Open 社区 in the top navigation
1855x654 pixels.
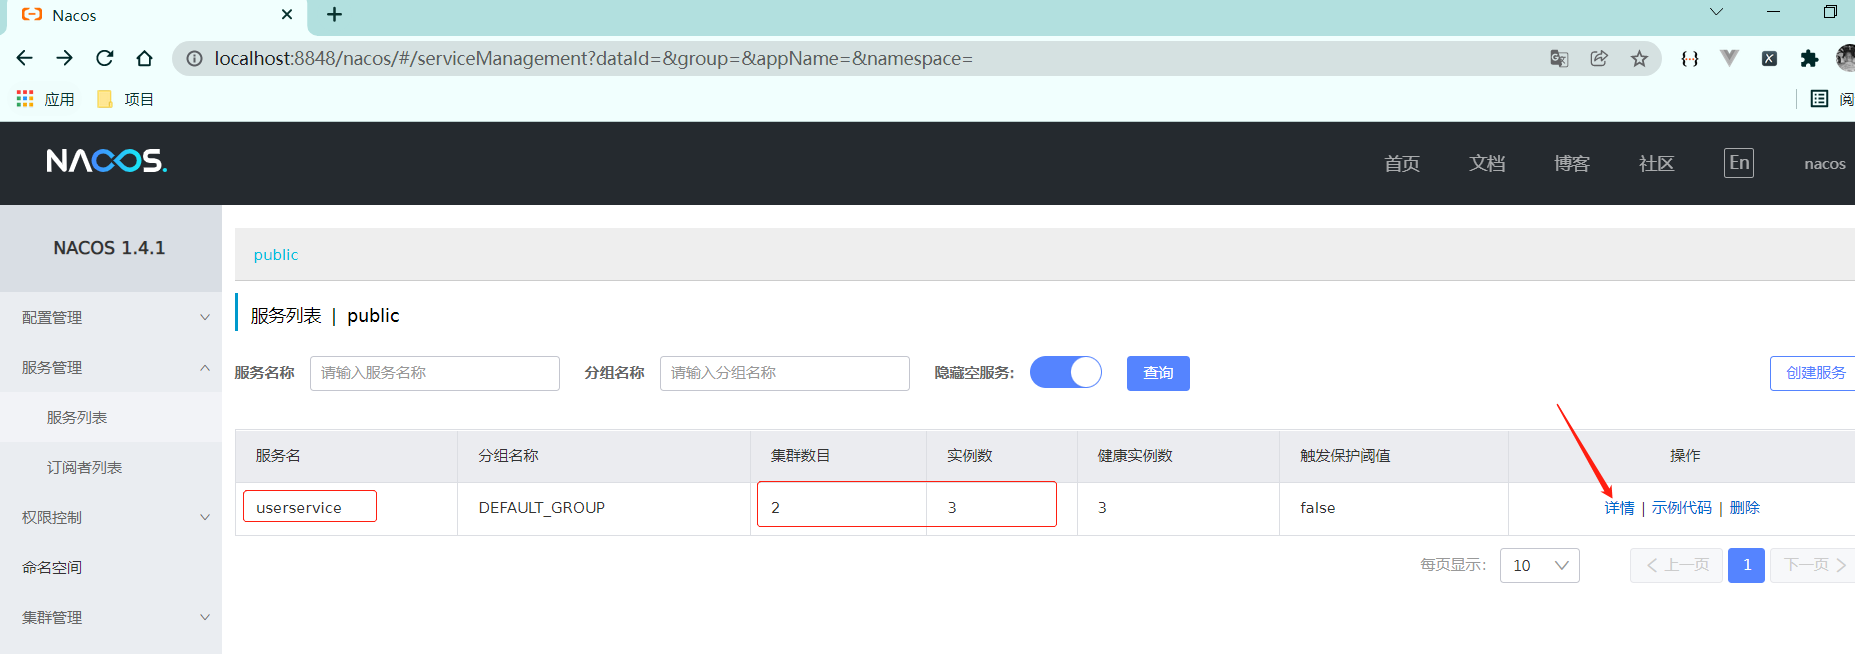click(x=1656, y=164)
